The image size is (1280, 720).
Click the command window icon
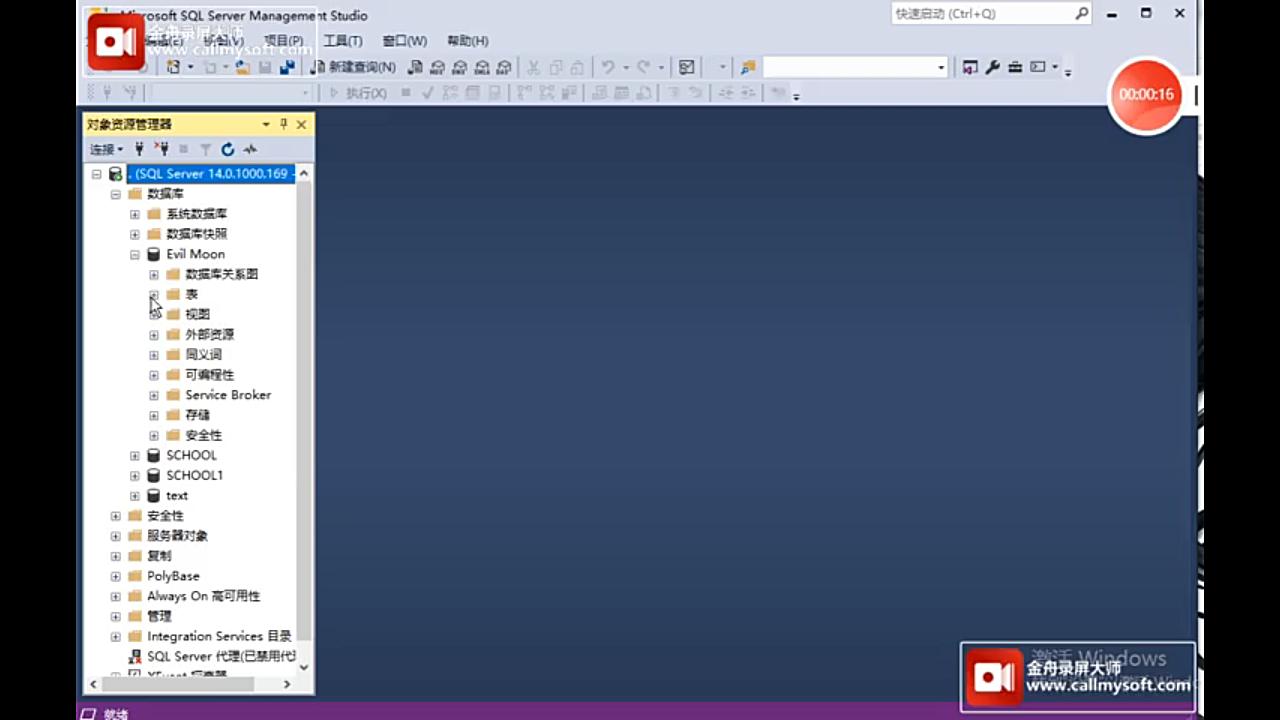coord(1038,67)
